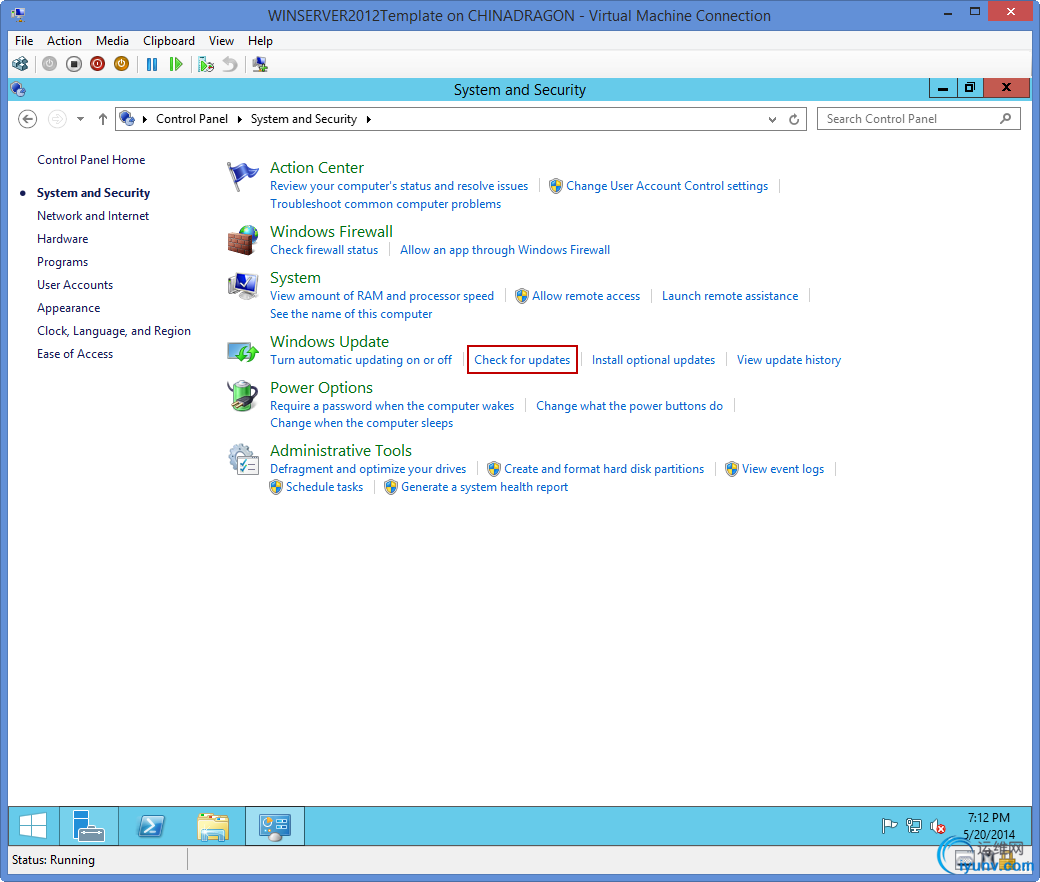
Task: Open the View menu
Action: (221, 40)
